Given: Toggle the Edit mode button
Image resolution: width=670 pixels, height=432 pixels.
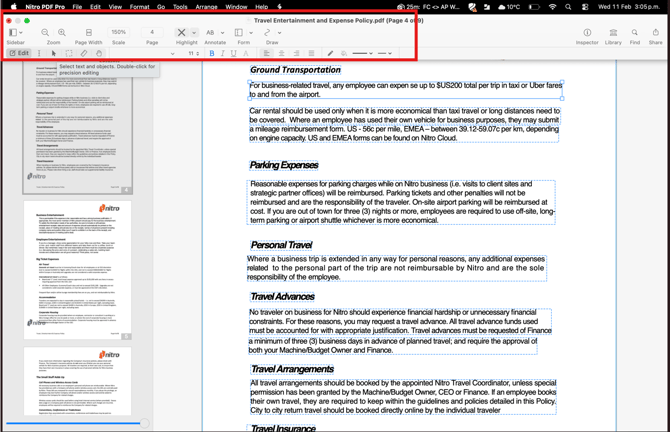Looking at the screenshot, I should [x=19, y=53].
